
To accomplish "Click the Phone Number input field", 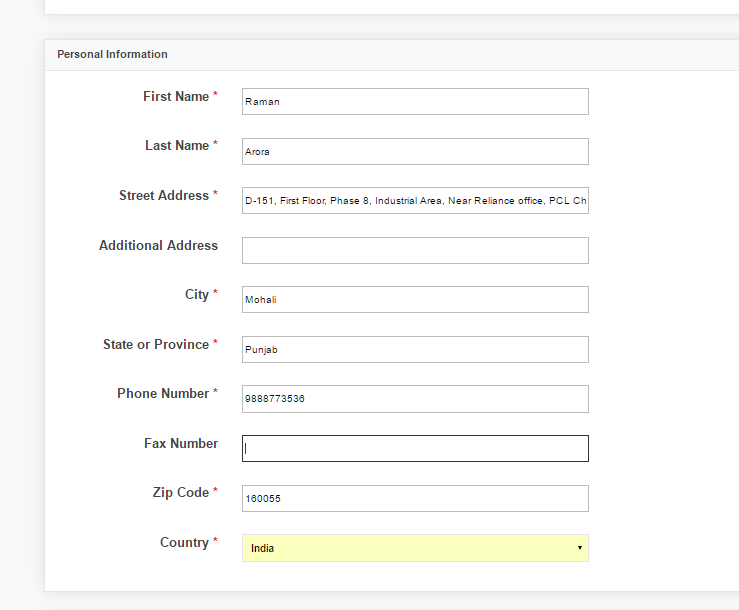I will pos(415,399).
